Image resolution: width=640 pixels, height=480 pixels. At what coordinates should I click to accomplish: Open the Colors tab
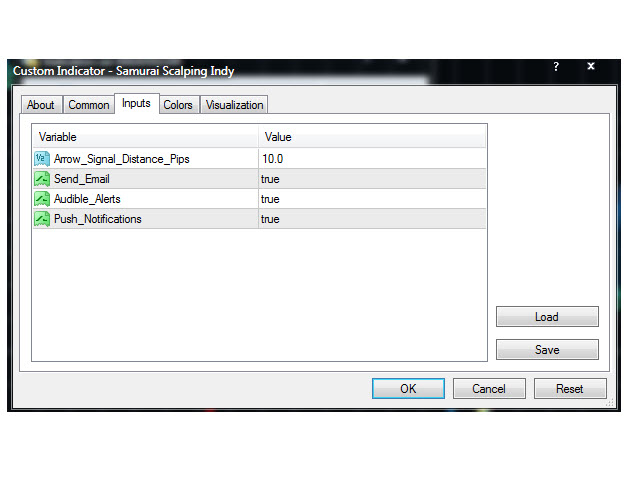178,105
